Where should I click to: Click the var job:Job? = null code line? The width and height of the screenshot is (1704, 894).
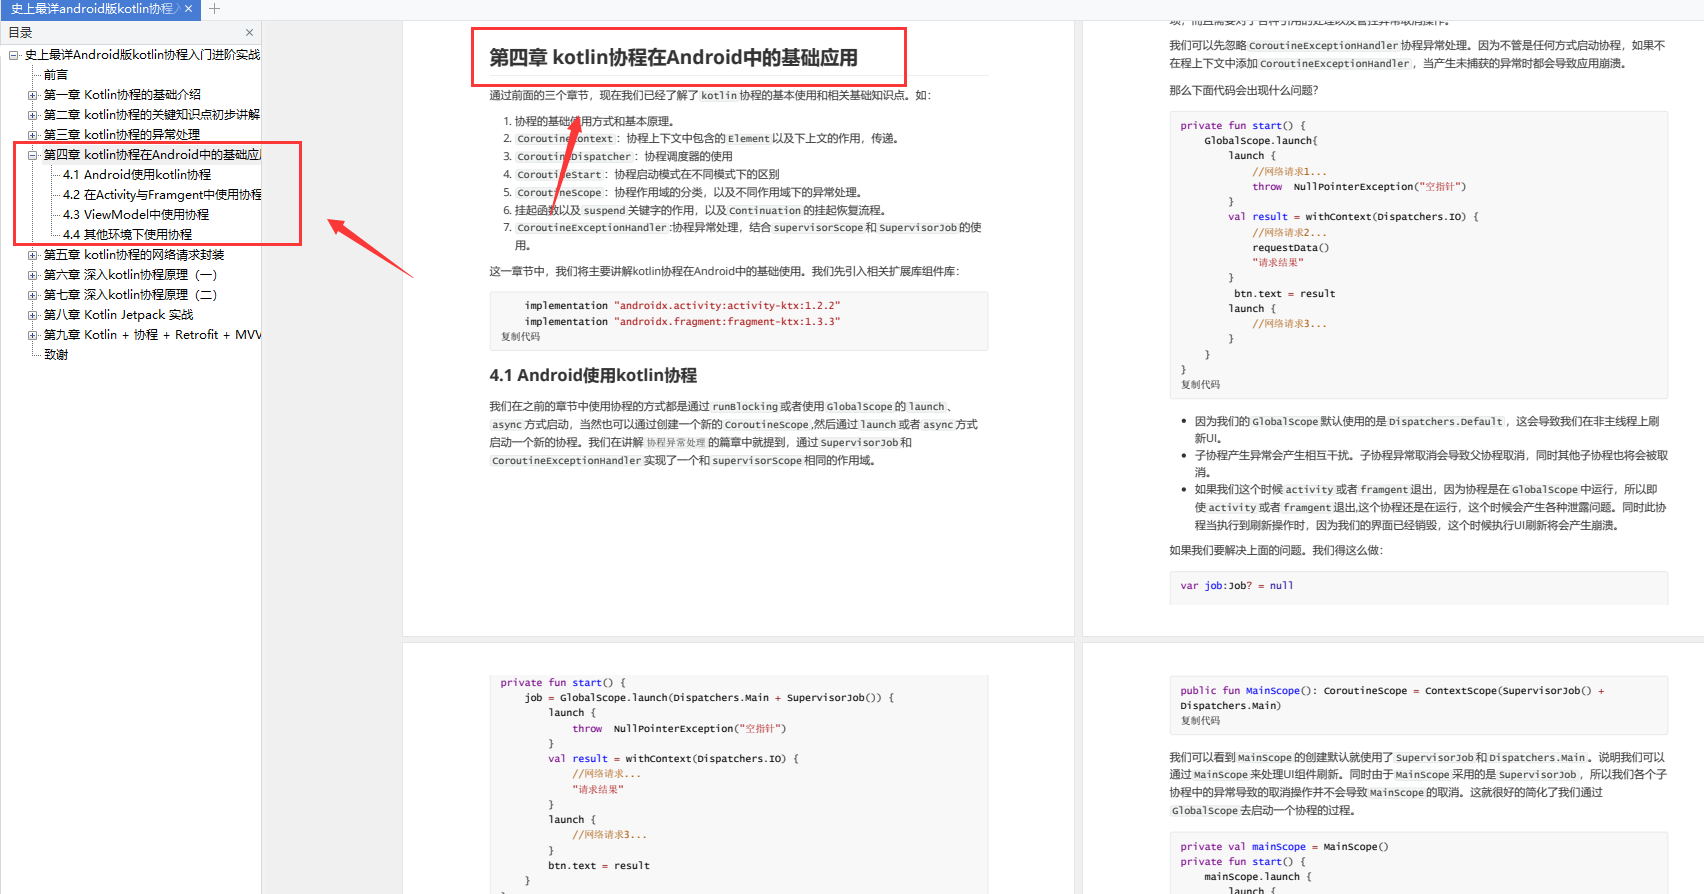point(1237,586)
